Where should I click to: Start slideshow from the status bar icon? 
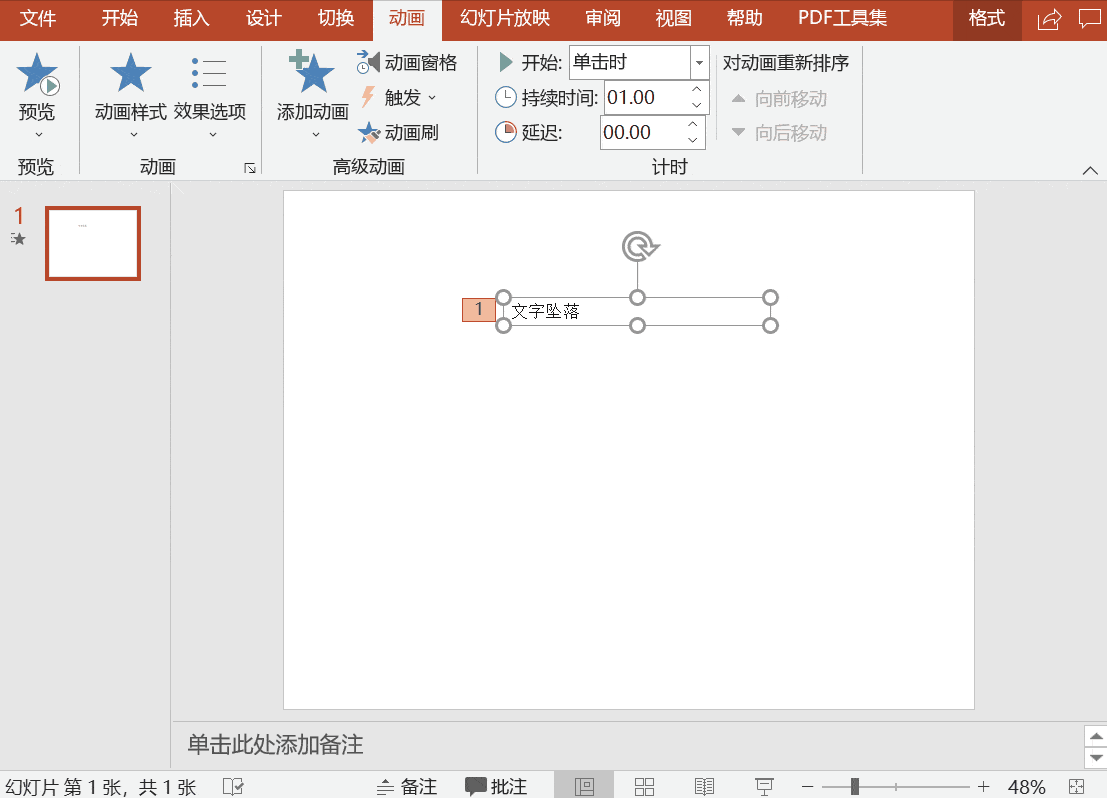tap(765, 784)
